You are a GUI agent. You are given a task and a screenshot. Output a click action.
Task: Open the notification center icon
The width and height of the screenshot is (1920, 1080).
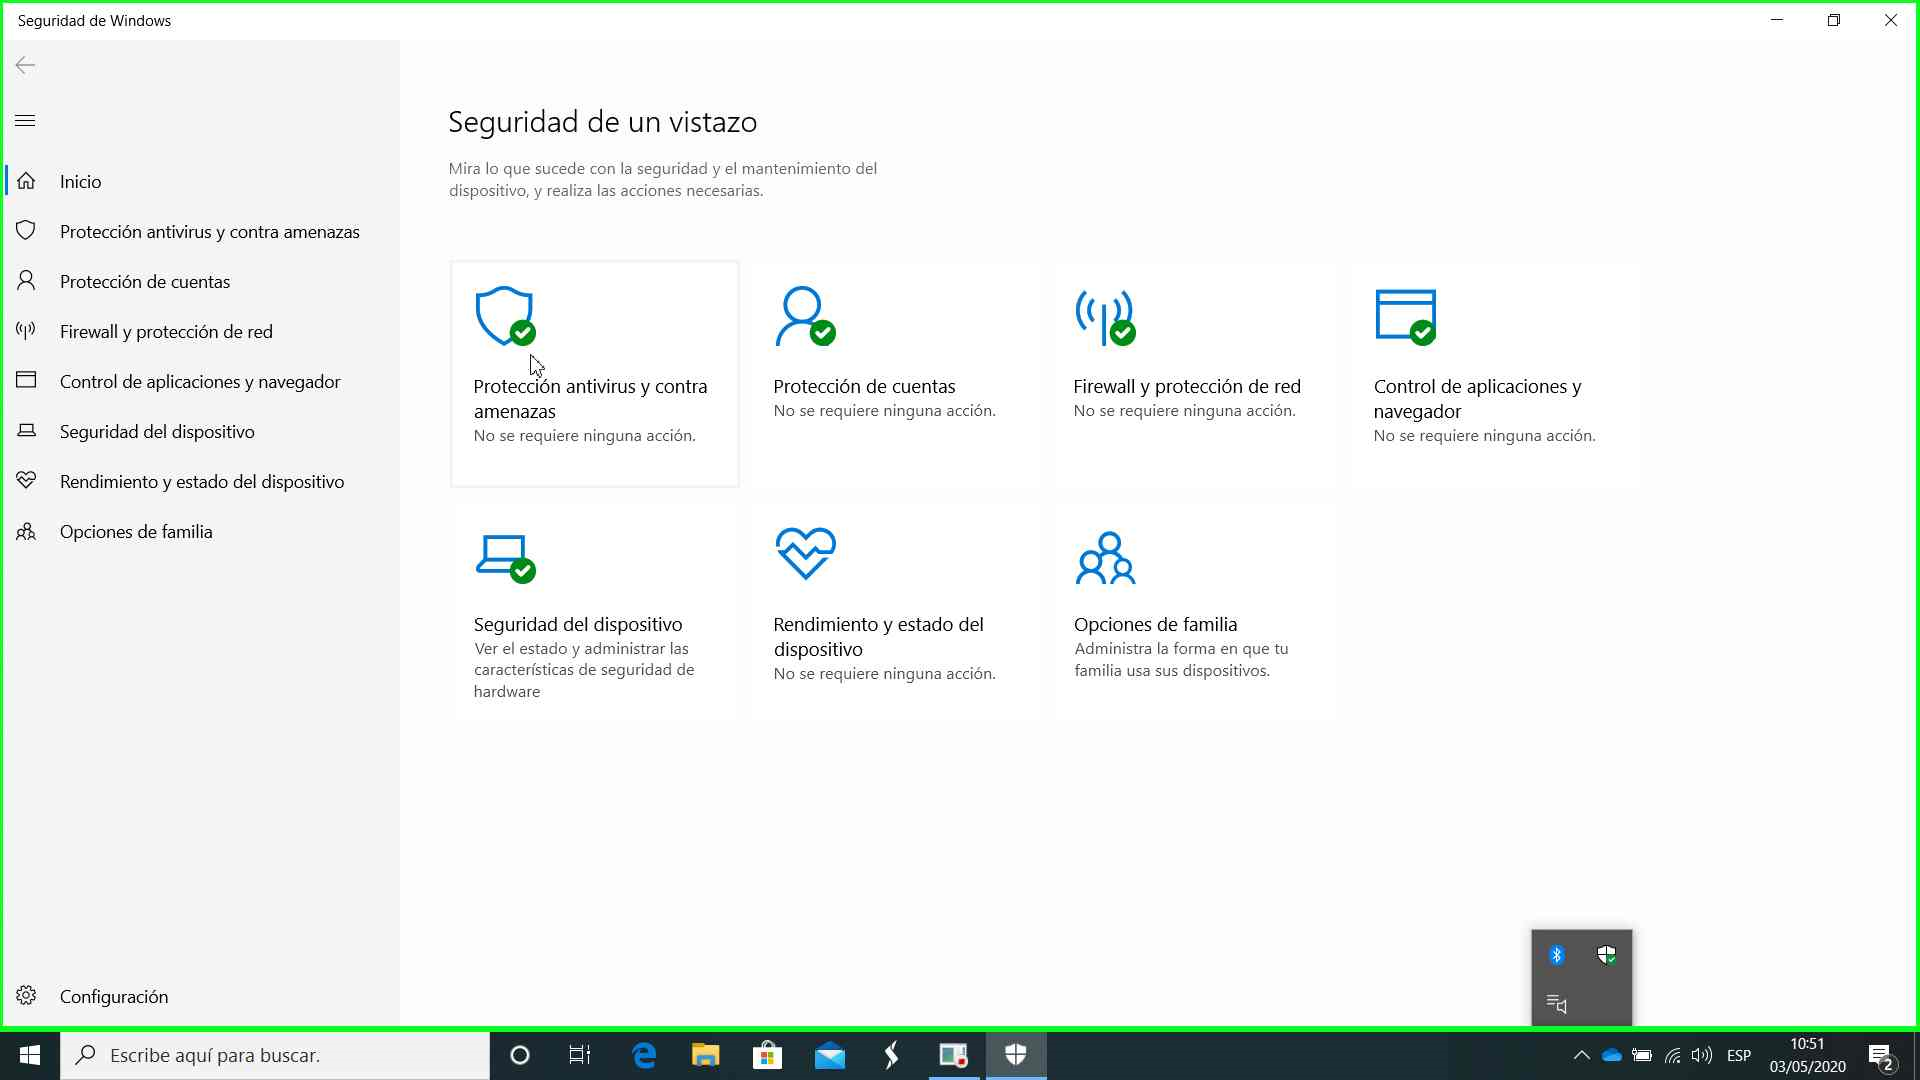(x=1880, y=1056)
